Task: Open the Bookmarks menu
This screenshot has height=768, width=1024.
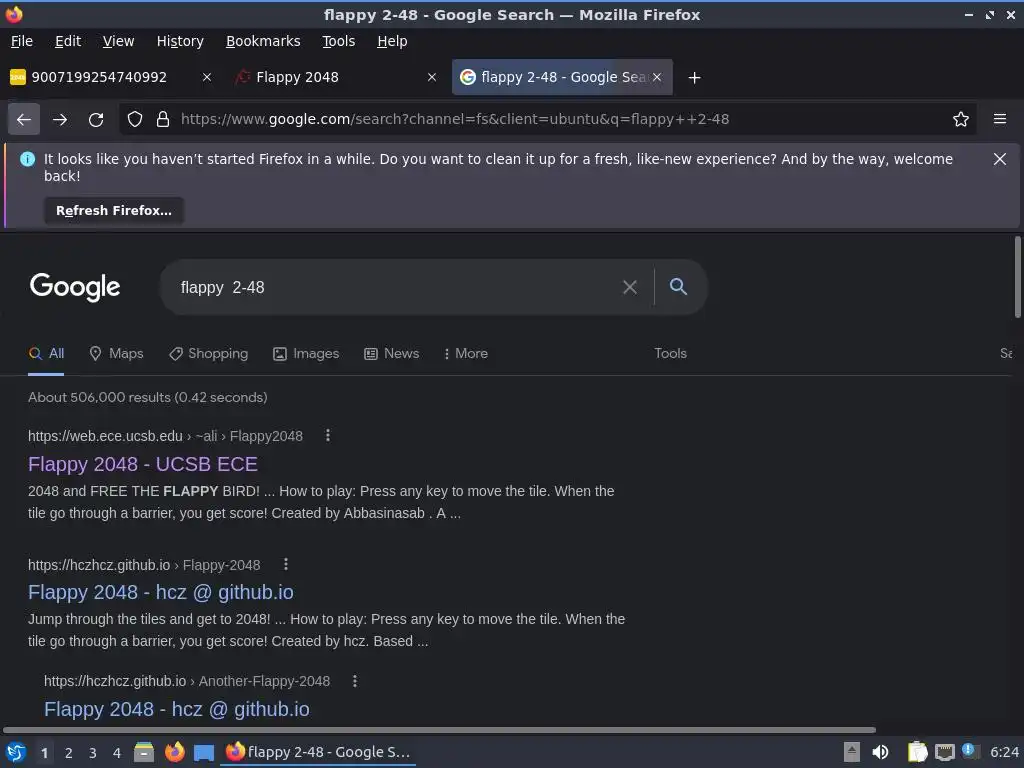Action: 263,41
